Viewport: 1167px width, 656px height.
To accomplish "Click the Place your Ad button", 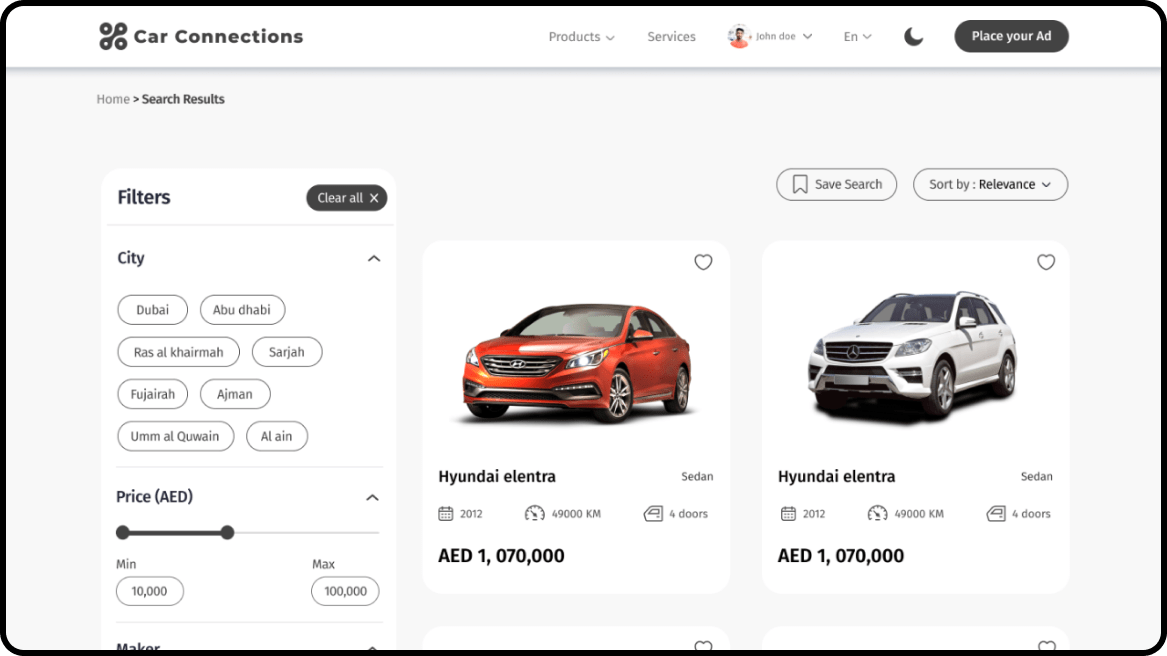I will [x=1011, y=36].
